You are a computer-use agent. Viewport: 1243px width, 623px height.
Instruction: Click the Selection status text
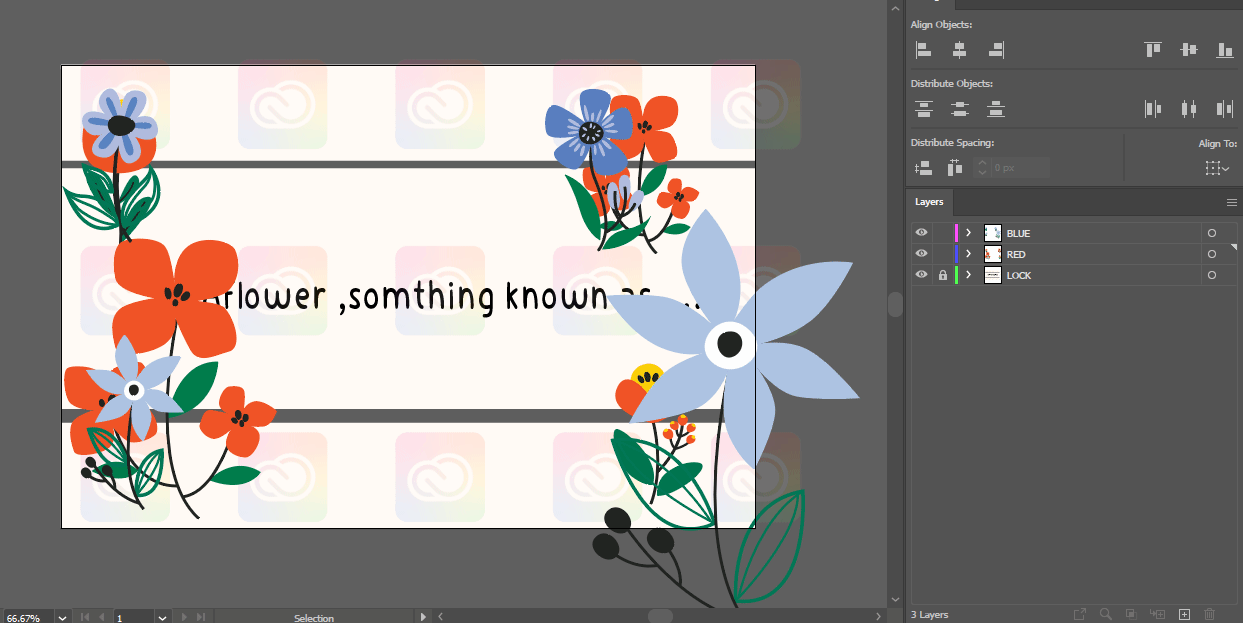[x=314, y=618]
